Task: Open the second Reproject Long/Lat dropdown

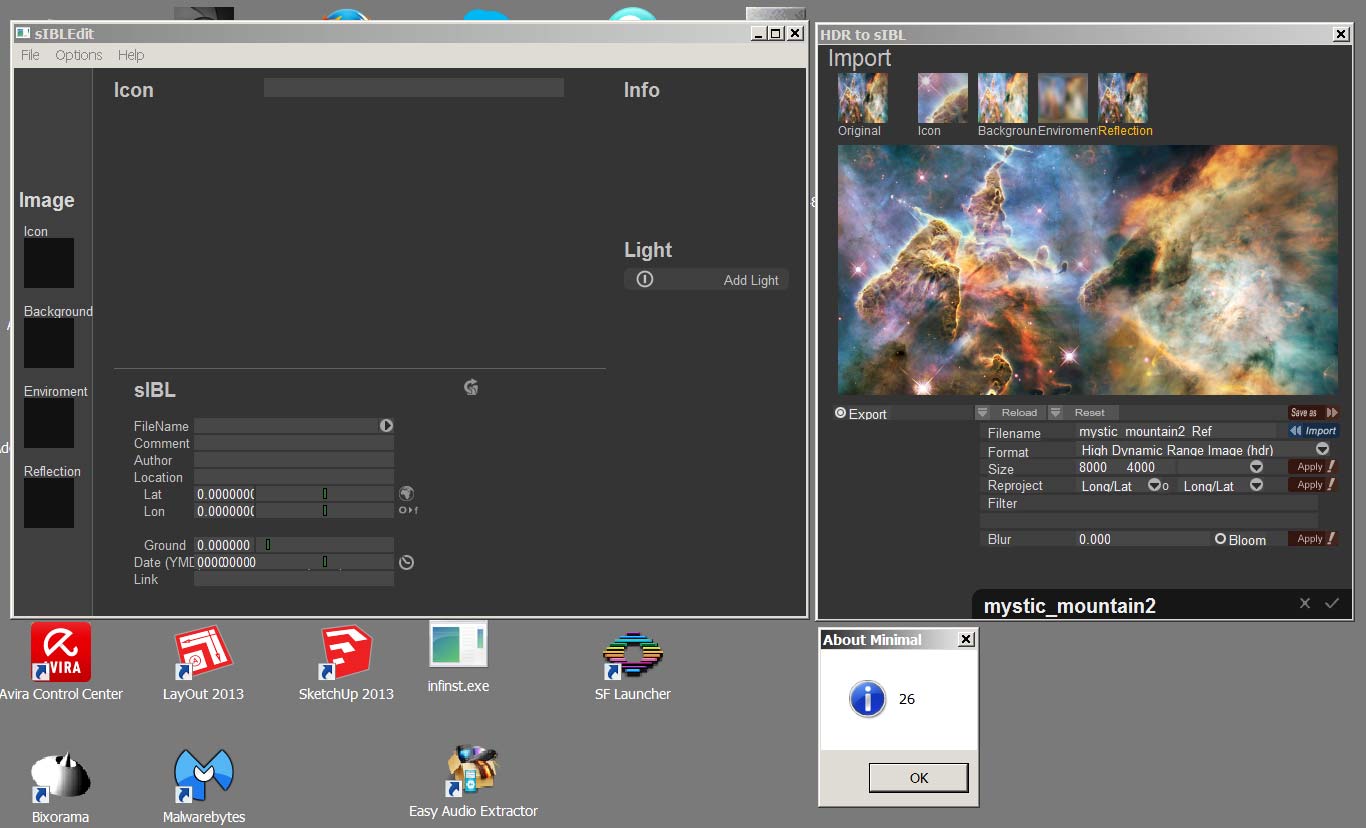Action: coord(1256,485)
